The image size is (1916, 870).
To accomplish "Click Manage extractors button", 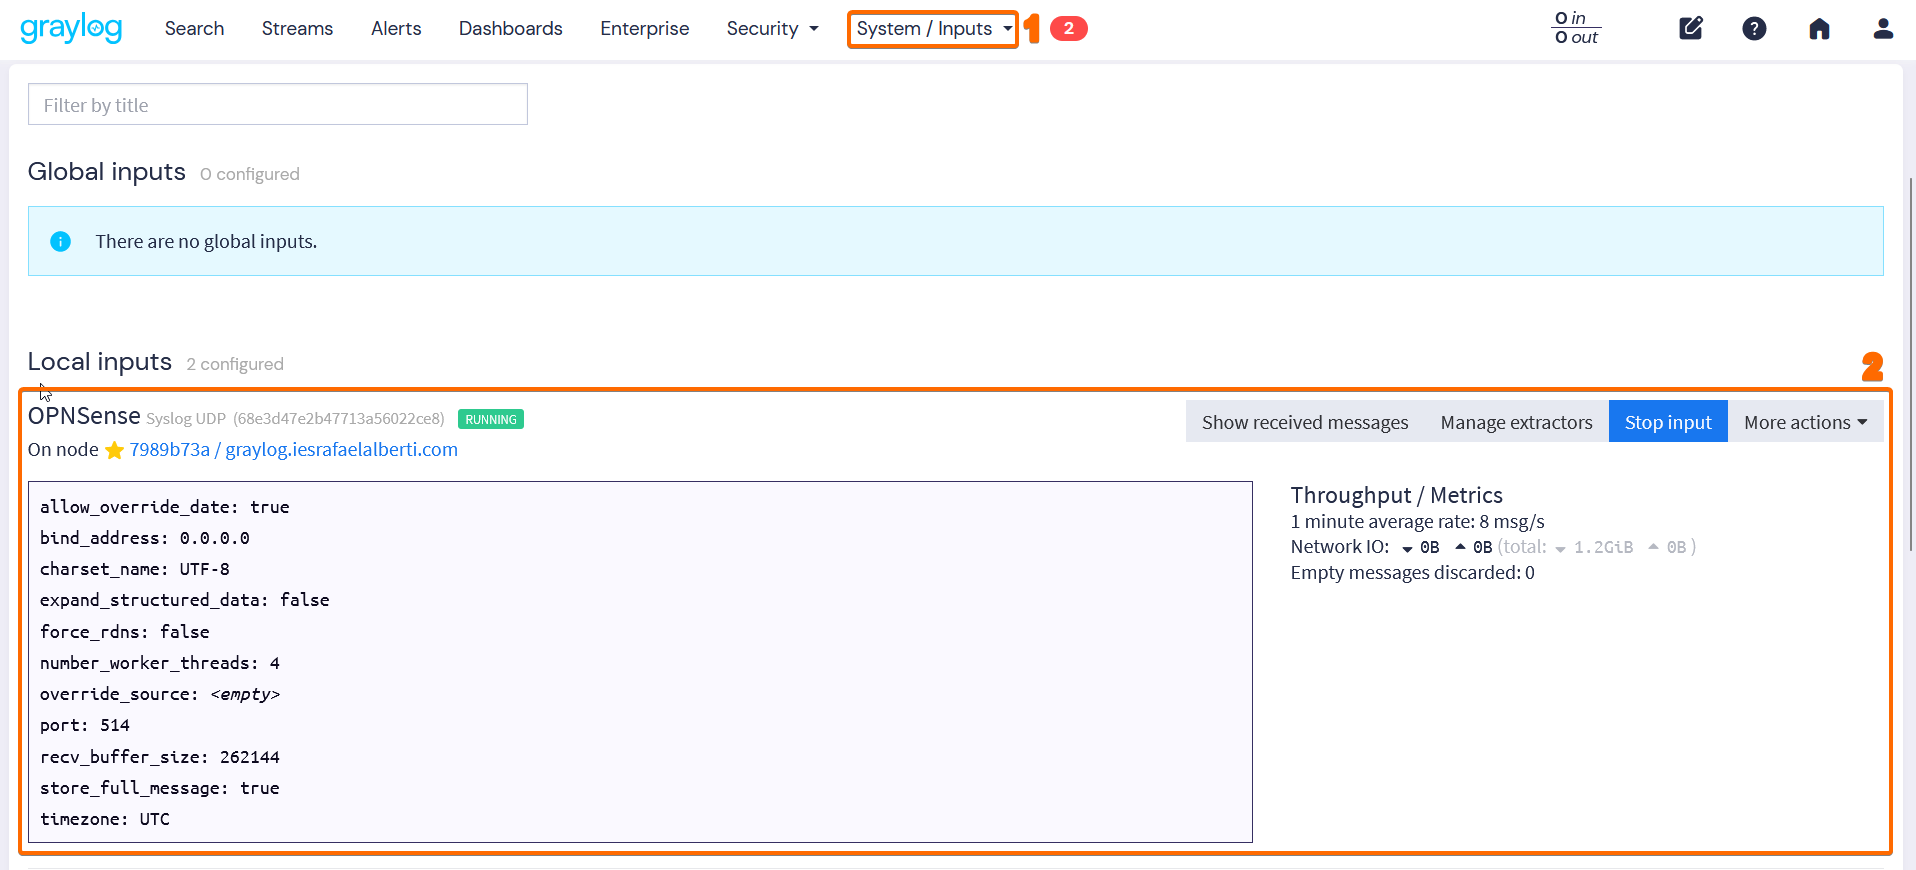I will (1516, 422).
